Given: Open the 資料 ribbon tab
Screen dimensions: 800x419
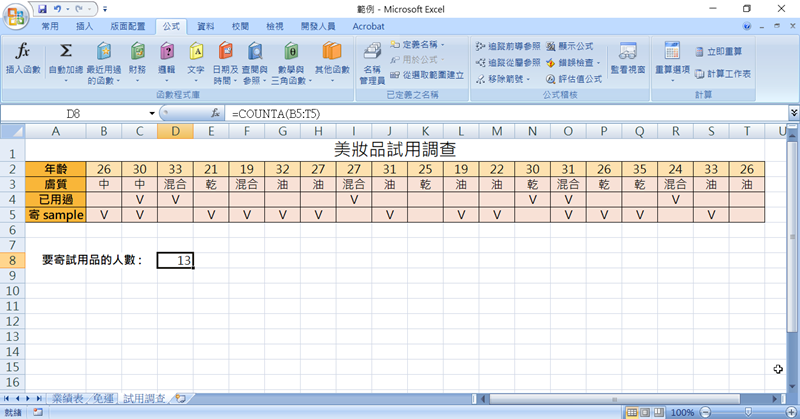Looking at the screenshot, I should pos(205,25).
